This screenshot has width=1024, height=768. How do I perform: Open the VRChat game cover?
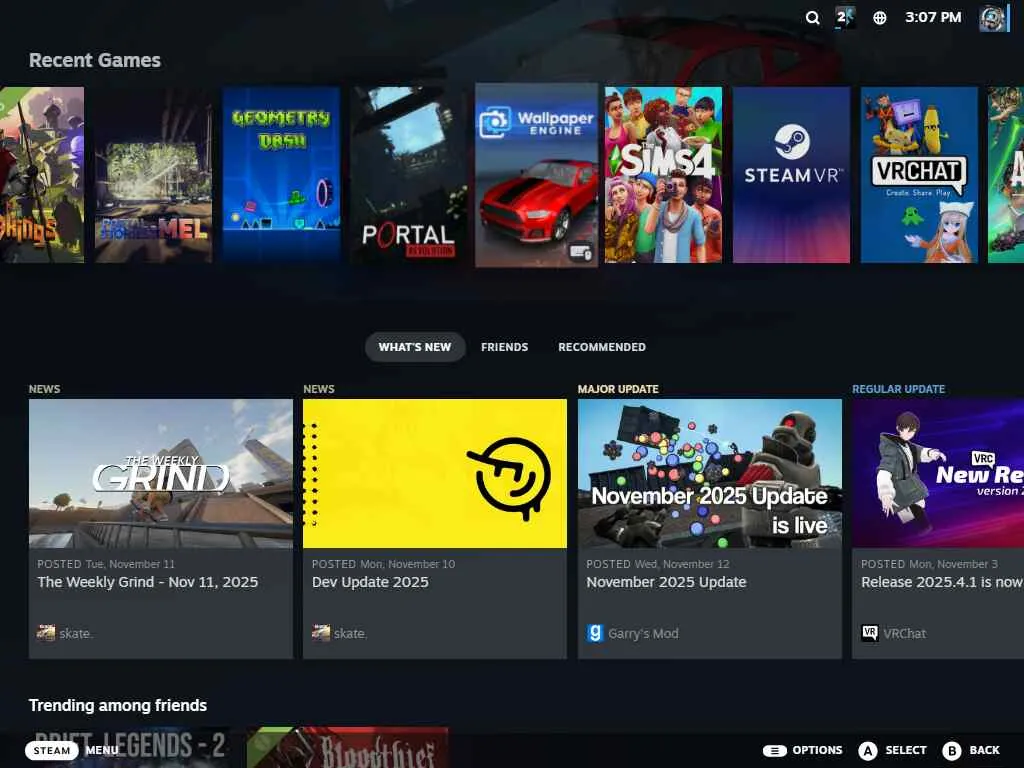(x=919, y=175)
